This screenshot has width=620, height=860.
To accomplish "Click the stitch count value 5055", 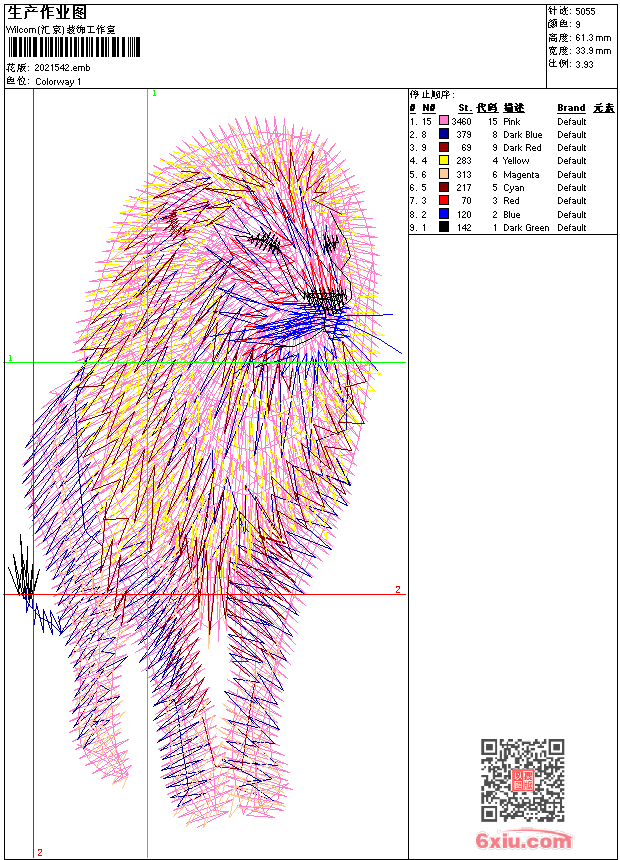I will (585, 12).
